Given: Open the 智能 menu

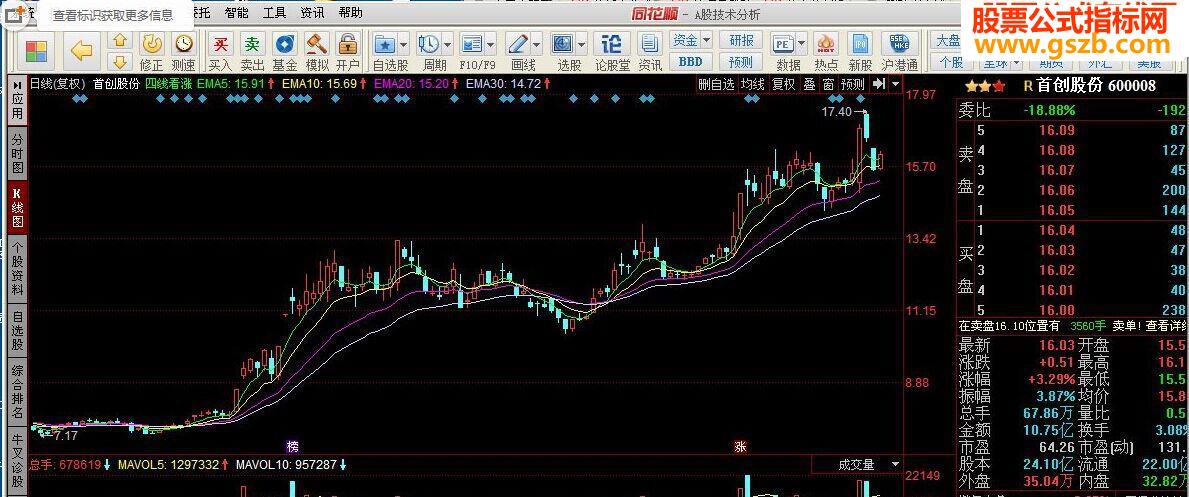Looking at the screenshot, I should pyautogui.click(x=237, y=13).
